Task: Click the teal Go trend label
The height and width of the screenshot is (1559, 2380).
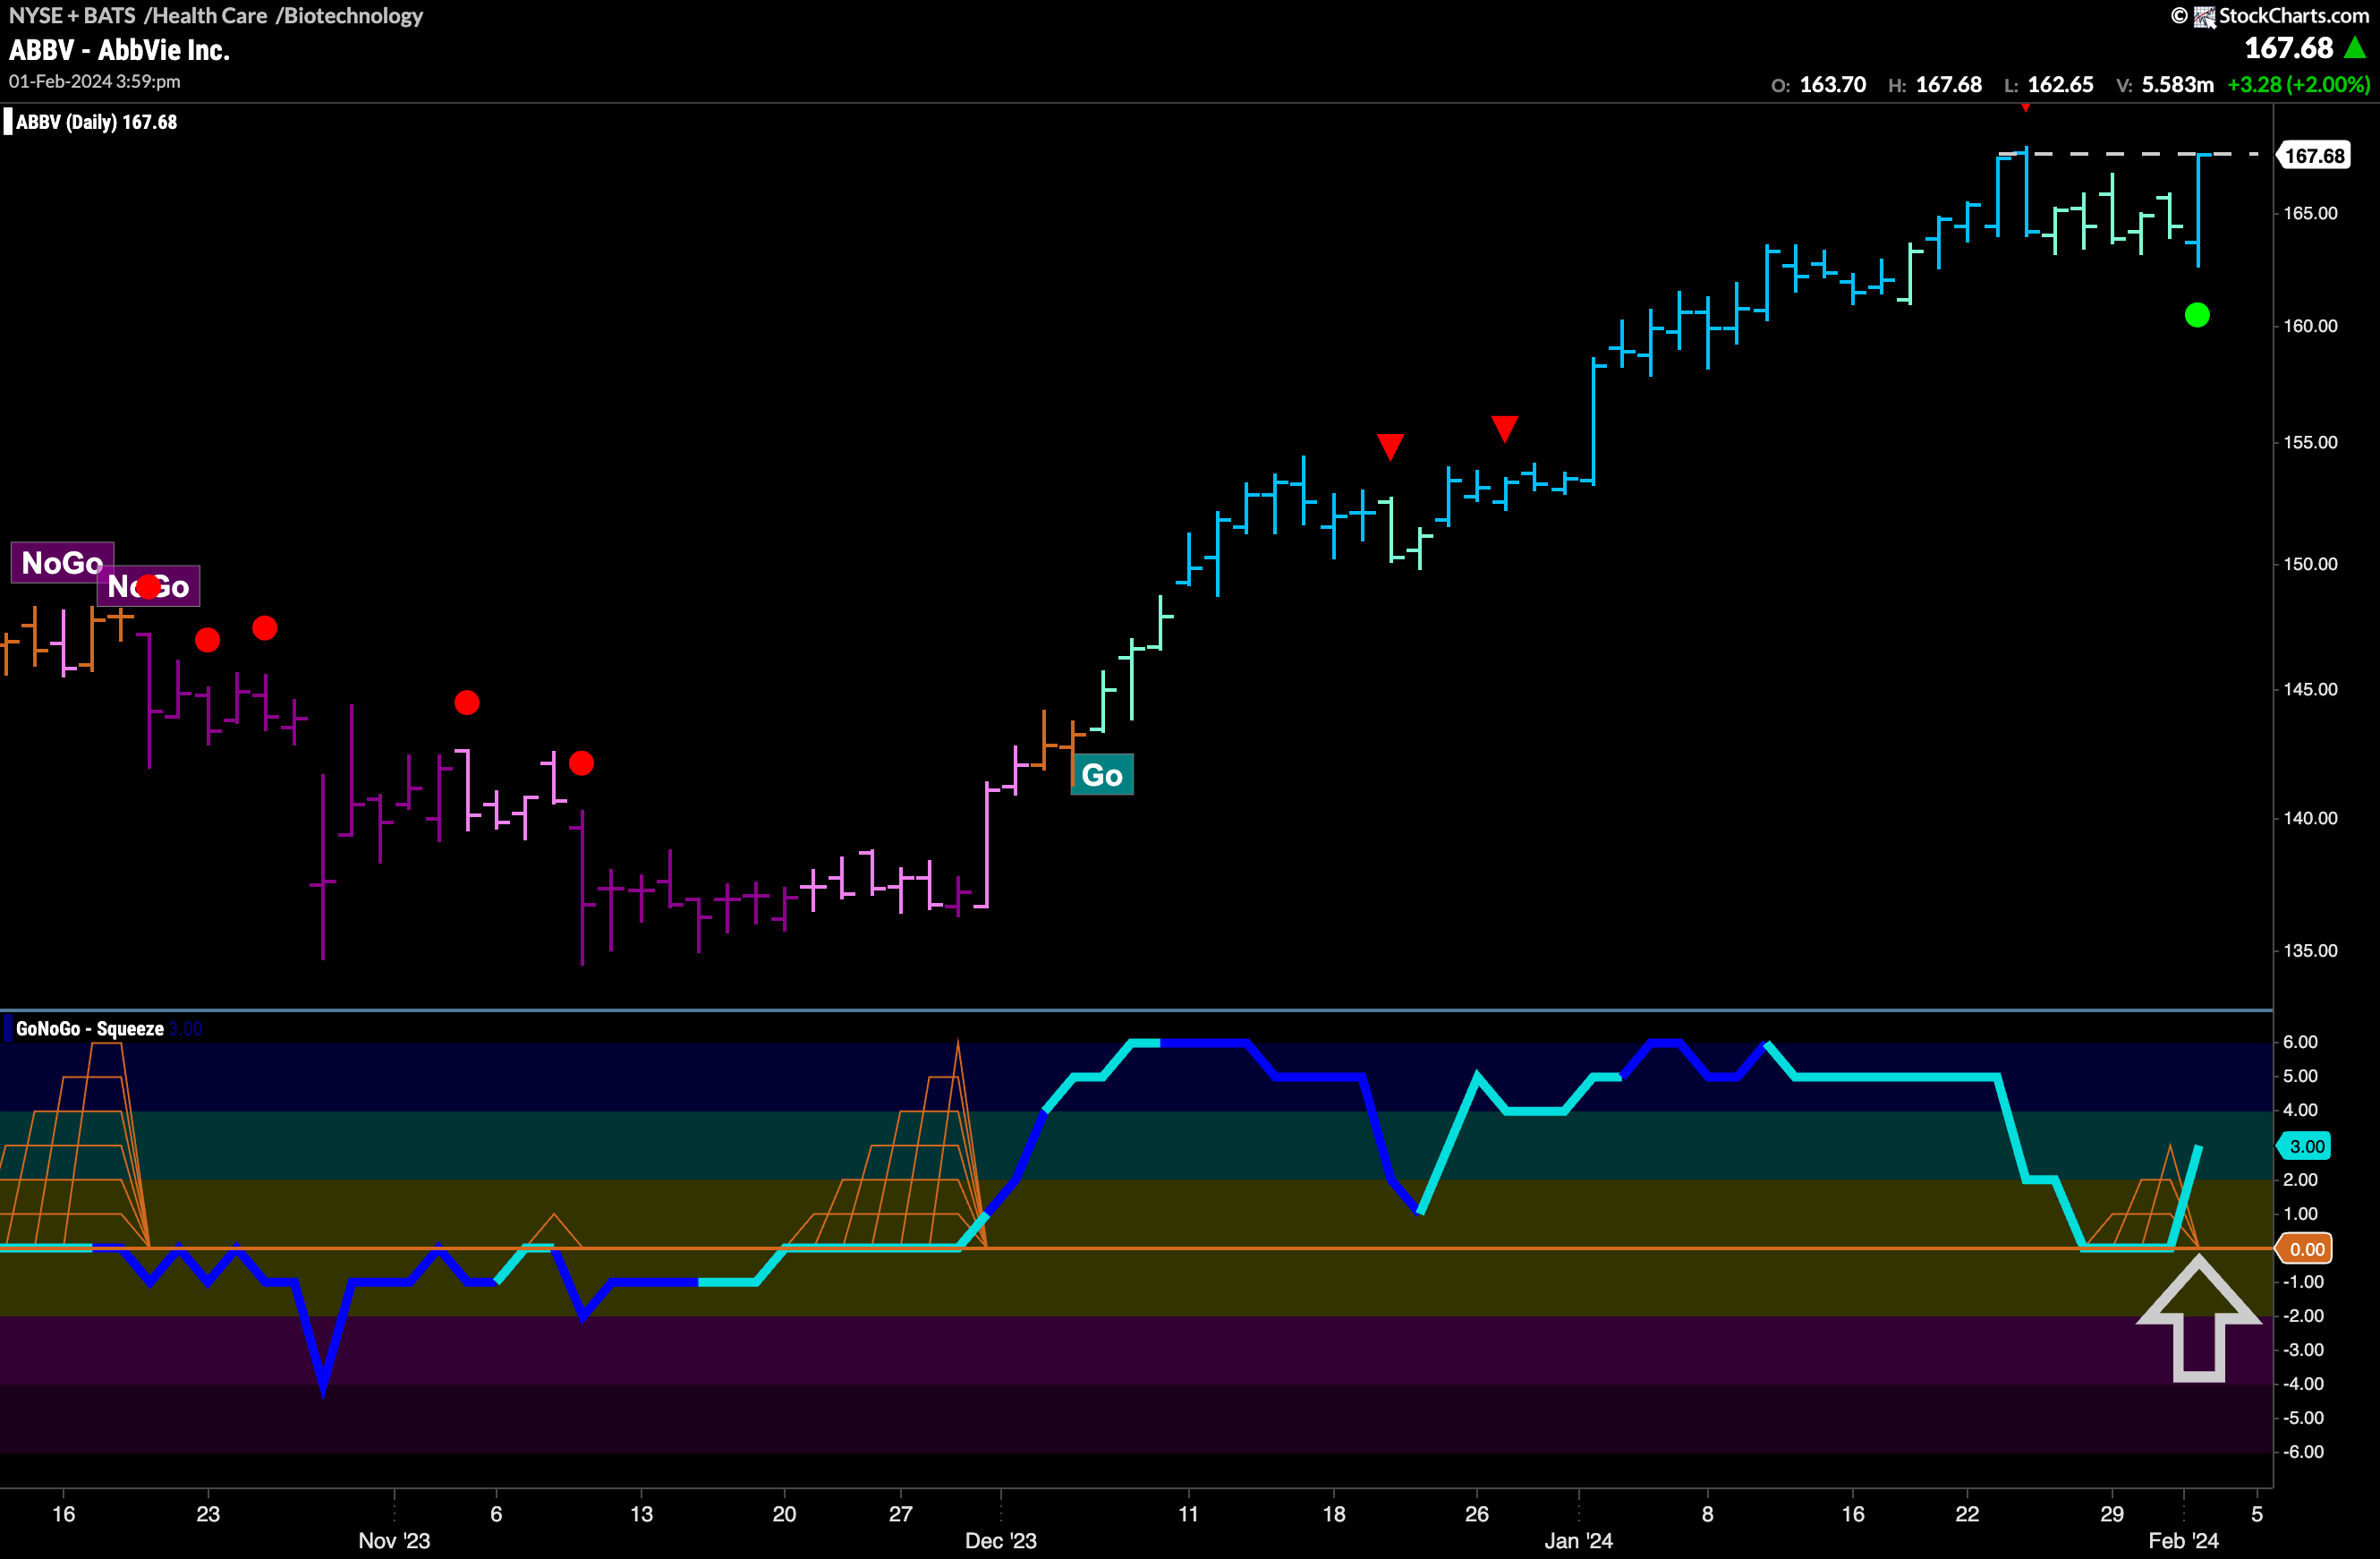Action: click(x=1102, y=775)
